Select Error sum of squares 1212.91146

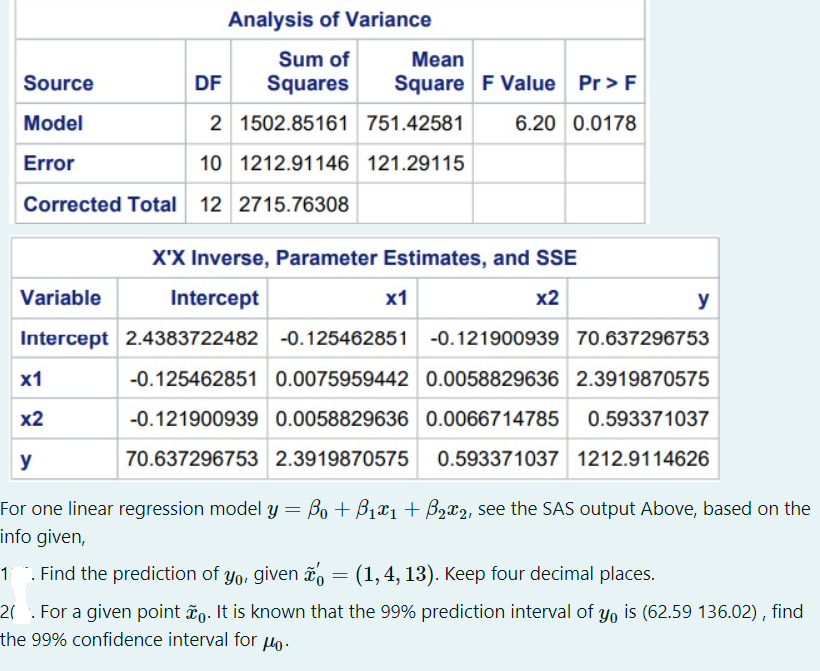tap(294, 163)
